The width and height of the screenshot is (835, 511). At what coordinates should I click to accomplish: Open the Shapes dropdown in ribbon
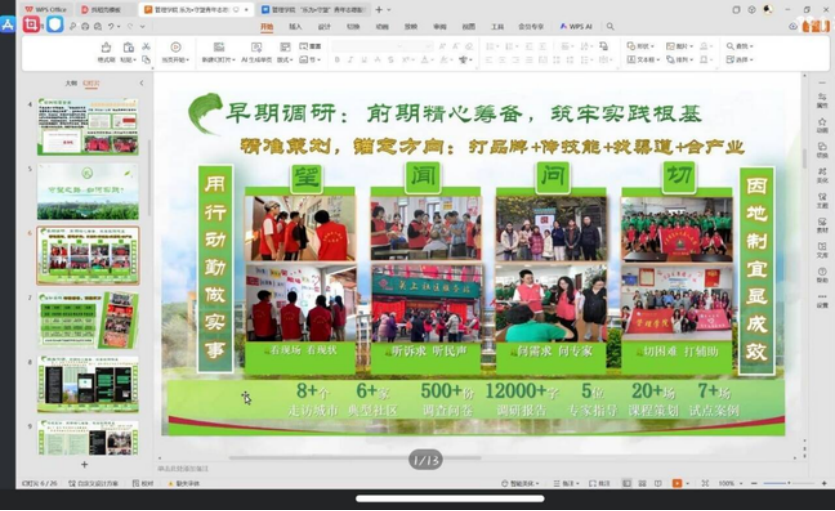pyautogui.click(x=641, y=46)
